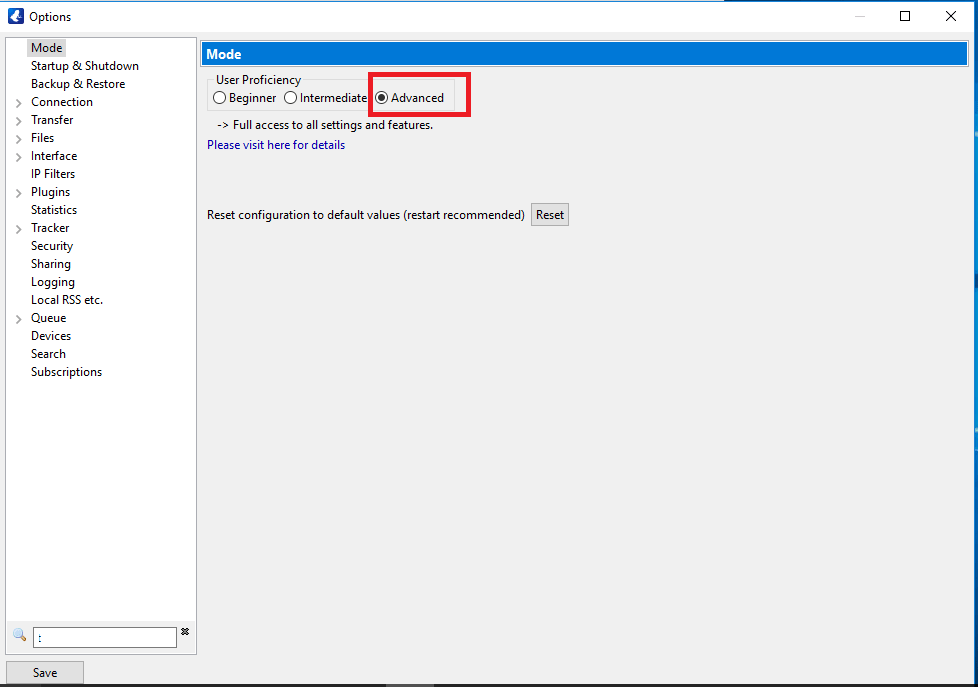Viewport: 978px width, 687px height.
Task: Open the Sharing section
Action: pos(51,265)
